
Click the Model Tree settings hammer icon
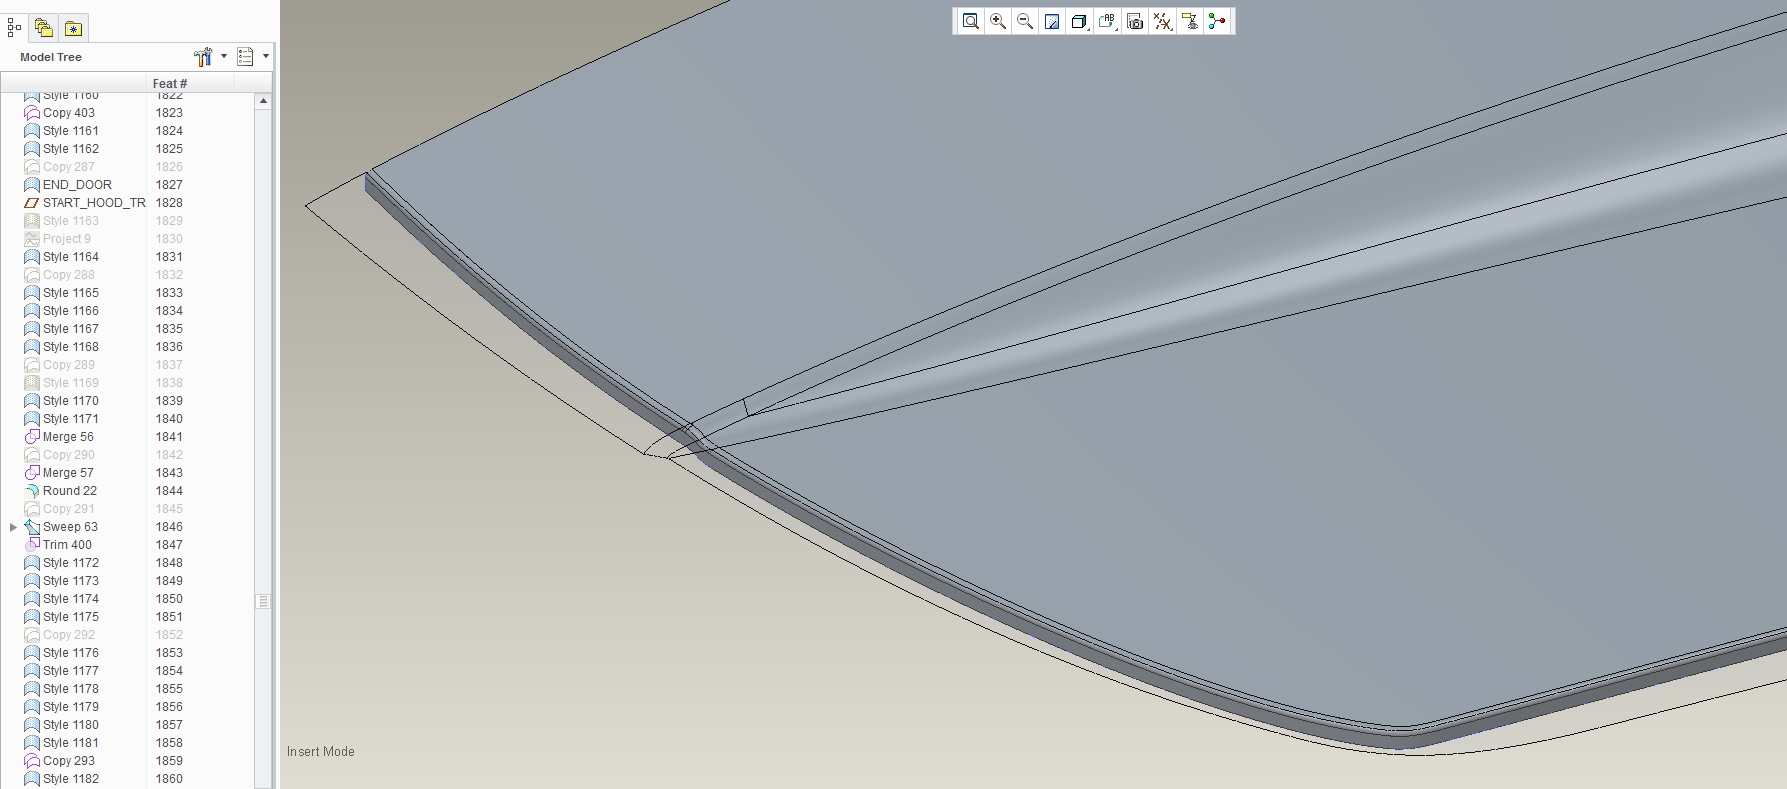(203, 57)
